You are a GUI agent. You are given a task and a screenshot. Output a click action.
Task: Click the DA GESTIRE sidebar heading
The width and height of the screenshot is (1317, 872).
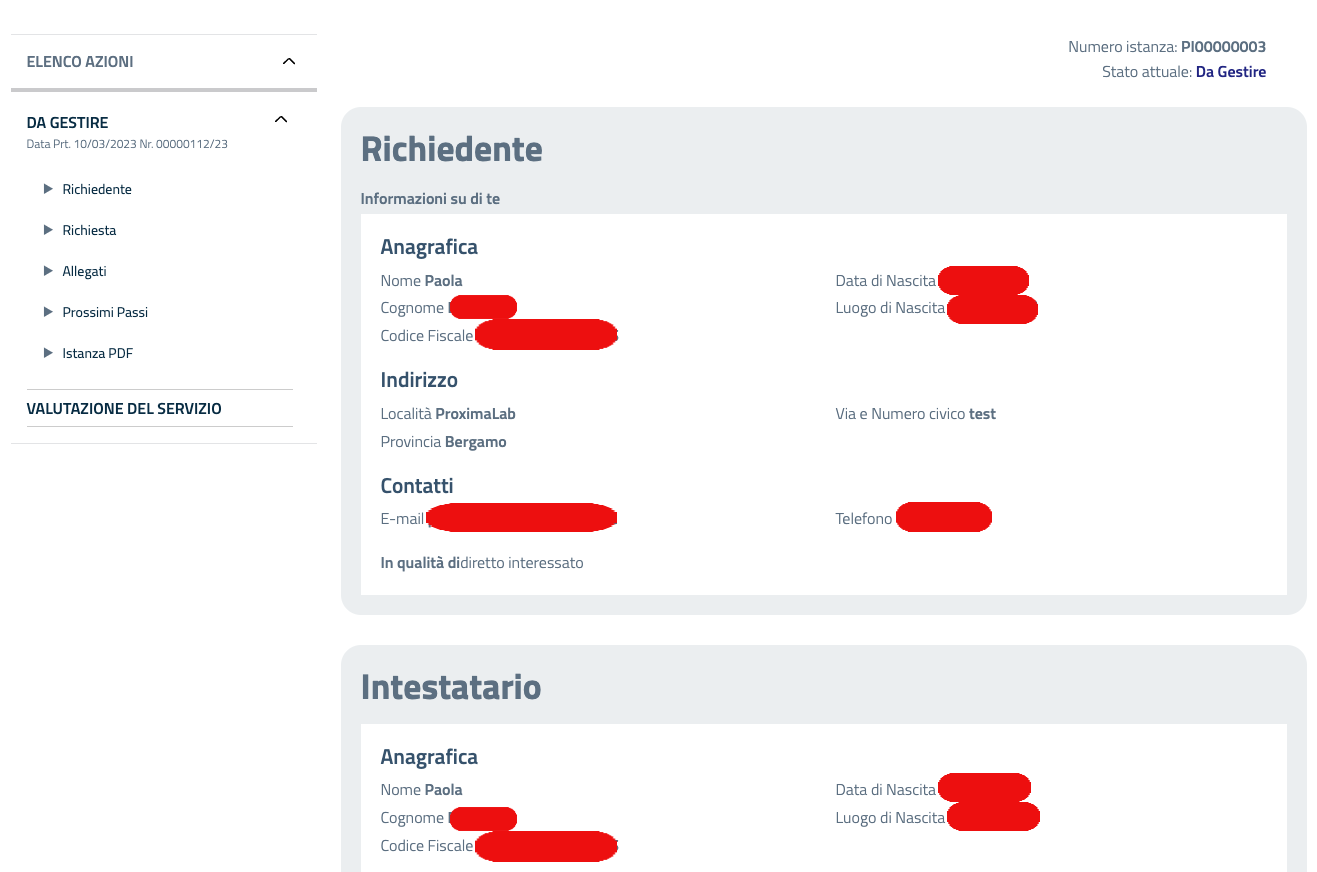pyautogui.click(x=67, y=122)
